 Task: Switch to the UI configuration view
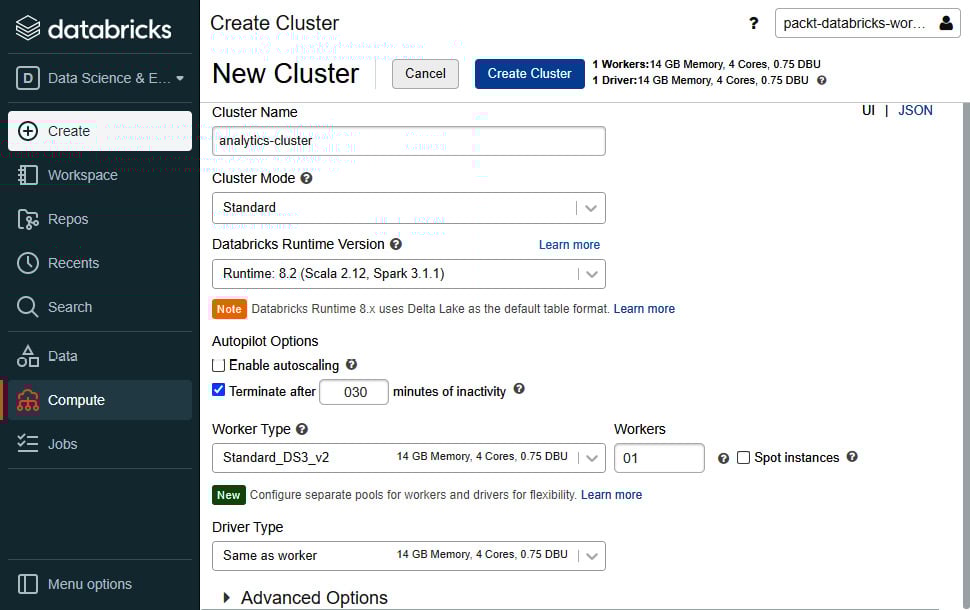pos(869,110)
